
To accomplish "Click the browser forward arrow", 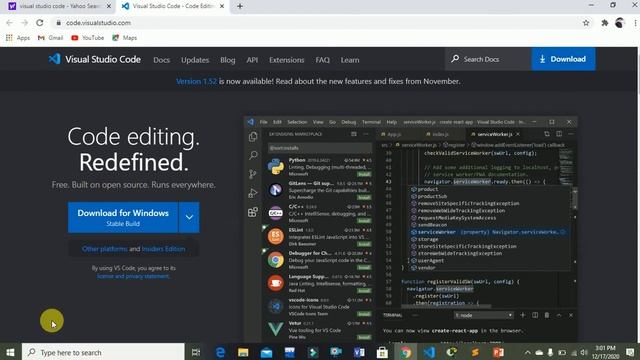I will coord(24,23).
